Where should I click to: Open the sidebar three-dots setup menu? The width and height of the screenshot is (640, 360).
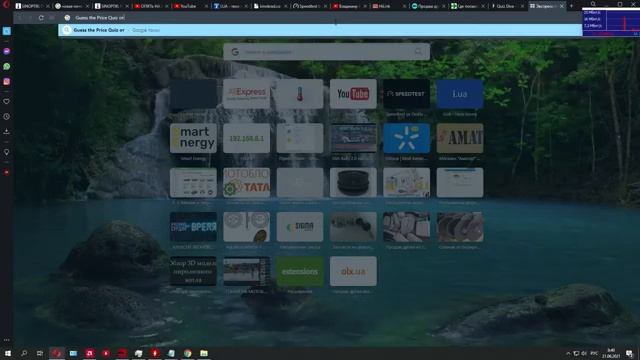[x=7, y=340]
